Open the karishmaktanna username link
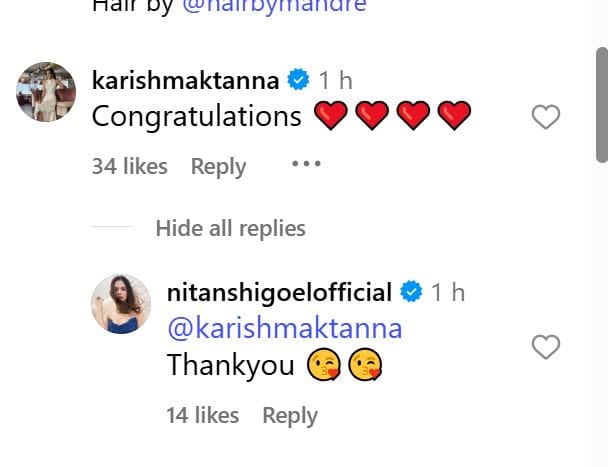Image resolution: width=608 pixels, height=467 pixels. (185, 80)
